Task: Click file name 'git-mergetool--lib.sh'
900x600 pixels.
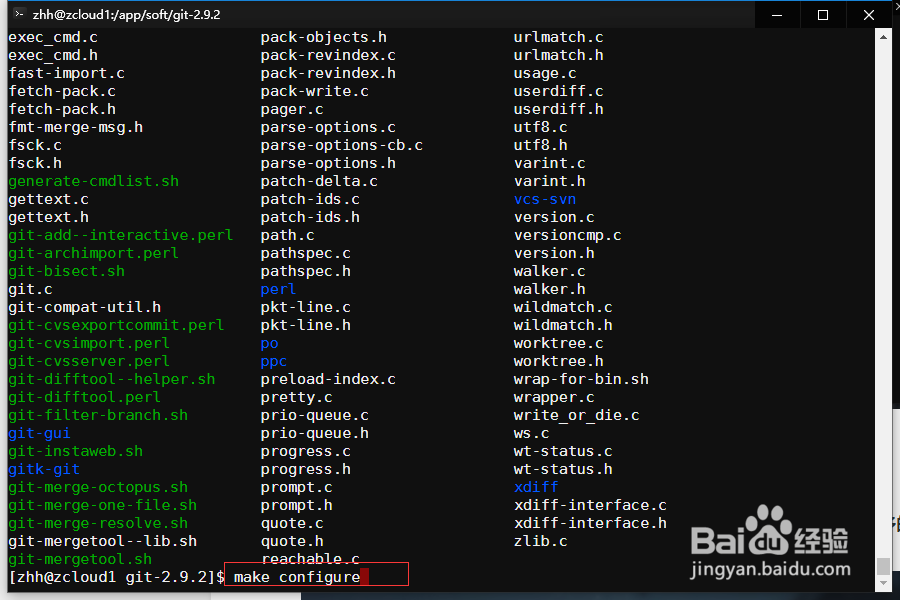Action: click(x=103, y=541)
